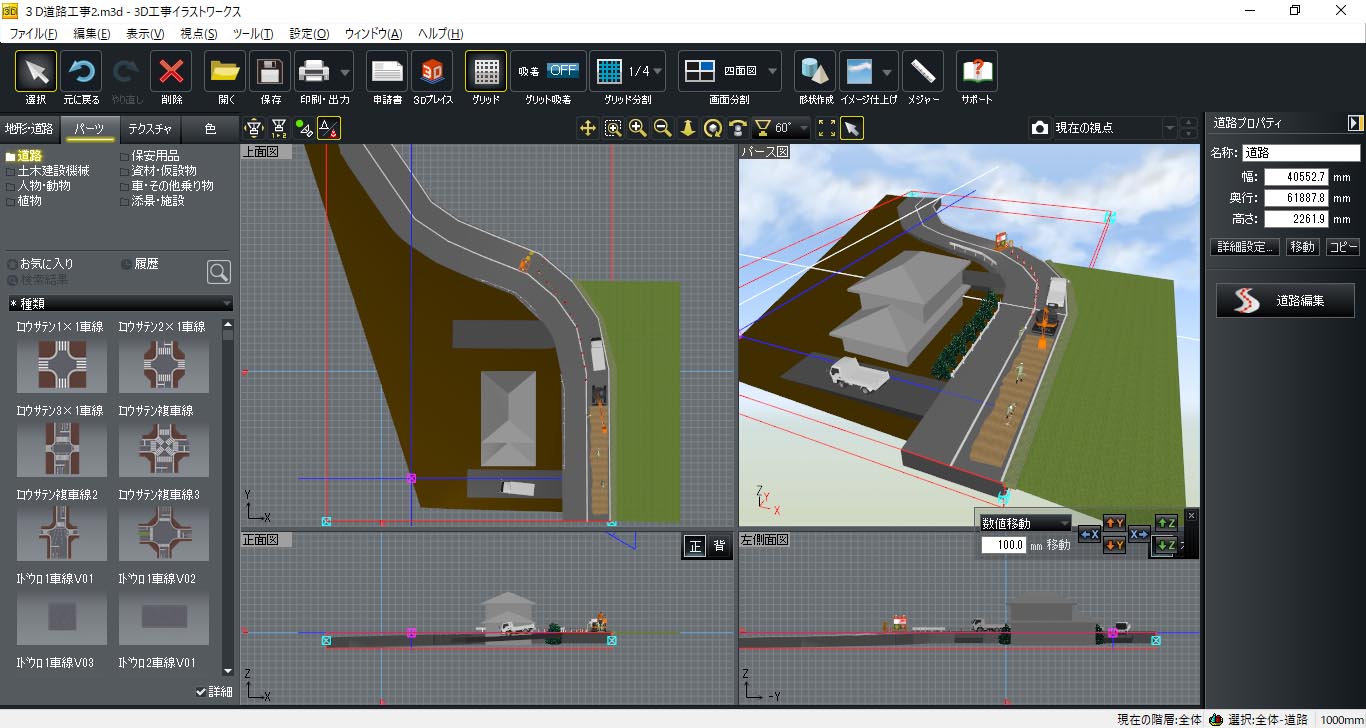Switch the グリッド吸着 OFF toggle
Image resolution: width=1366 pixels, height=728 pixels.
click(x=563, y=70)
